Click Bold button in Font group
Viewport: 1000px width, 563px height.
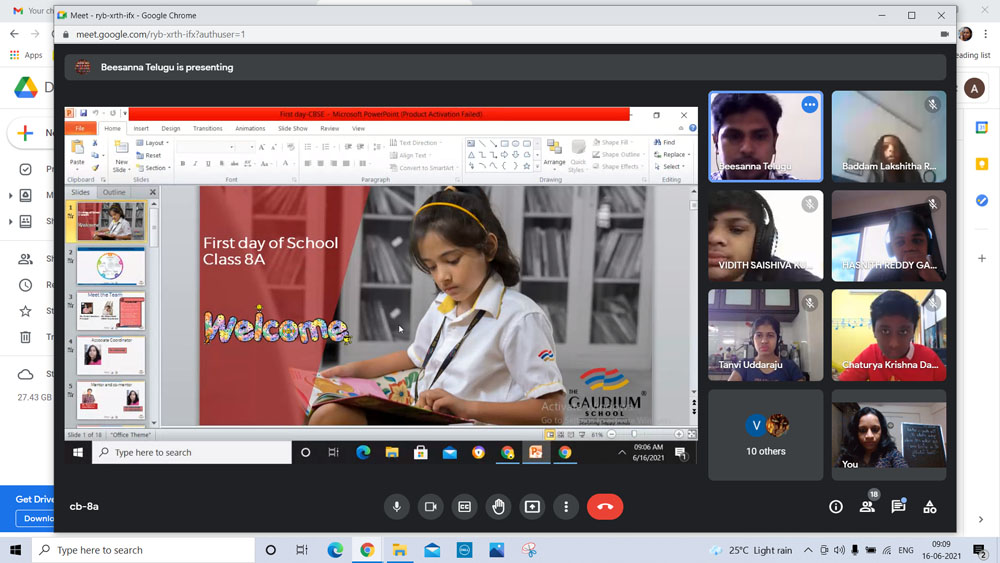click(182, 164)
